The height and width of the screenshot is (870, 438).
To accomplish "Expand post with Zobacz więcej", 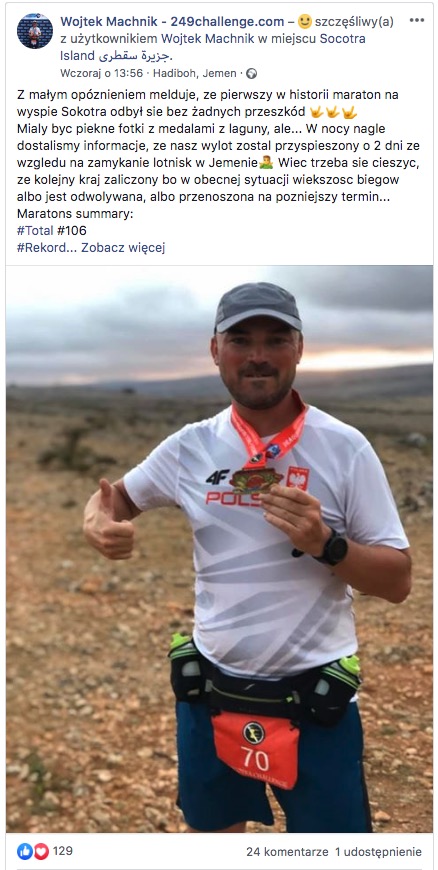I will (x=123, y=247).
